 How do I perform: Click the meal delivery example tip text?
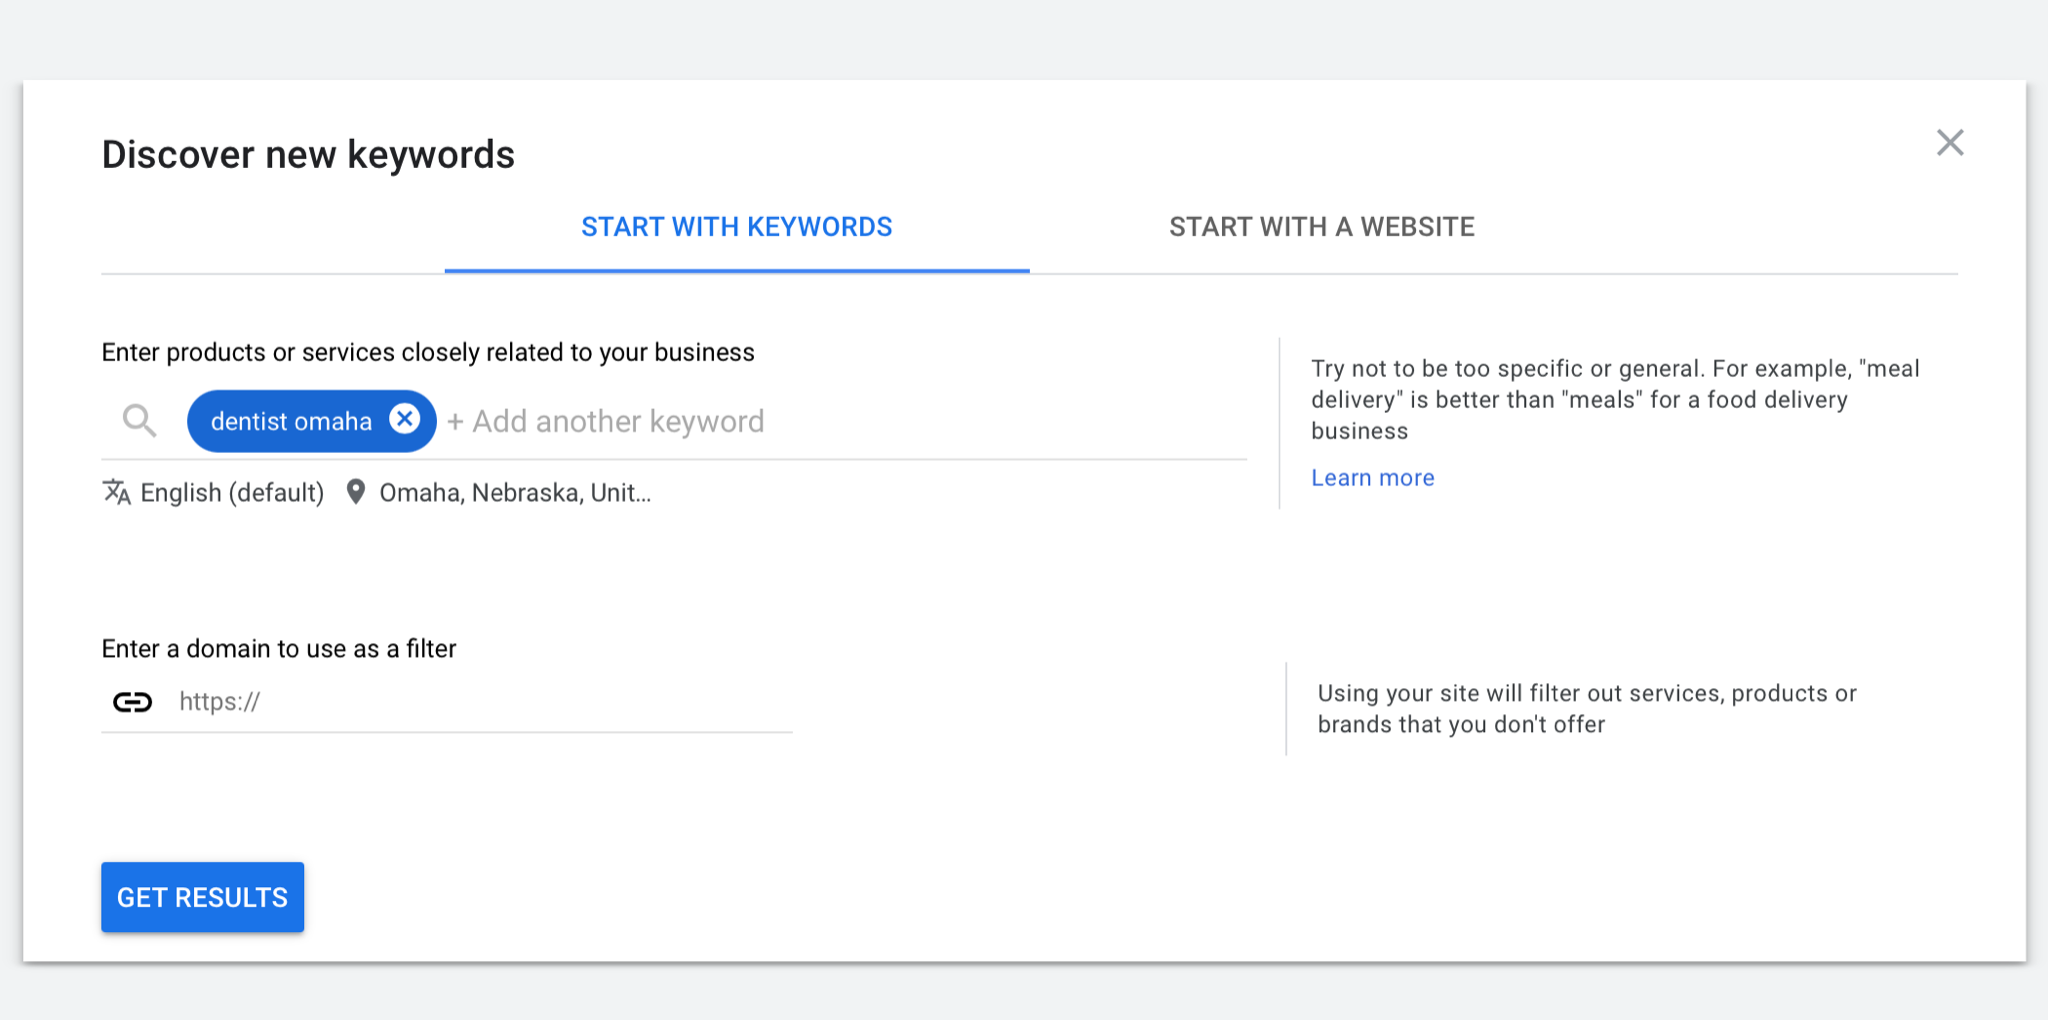(x=1614, y=400)
